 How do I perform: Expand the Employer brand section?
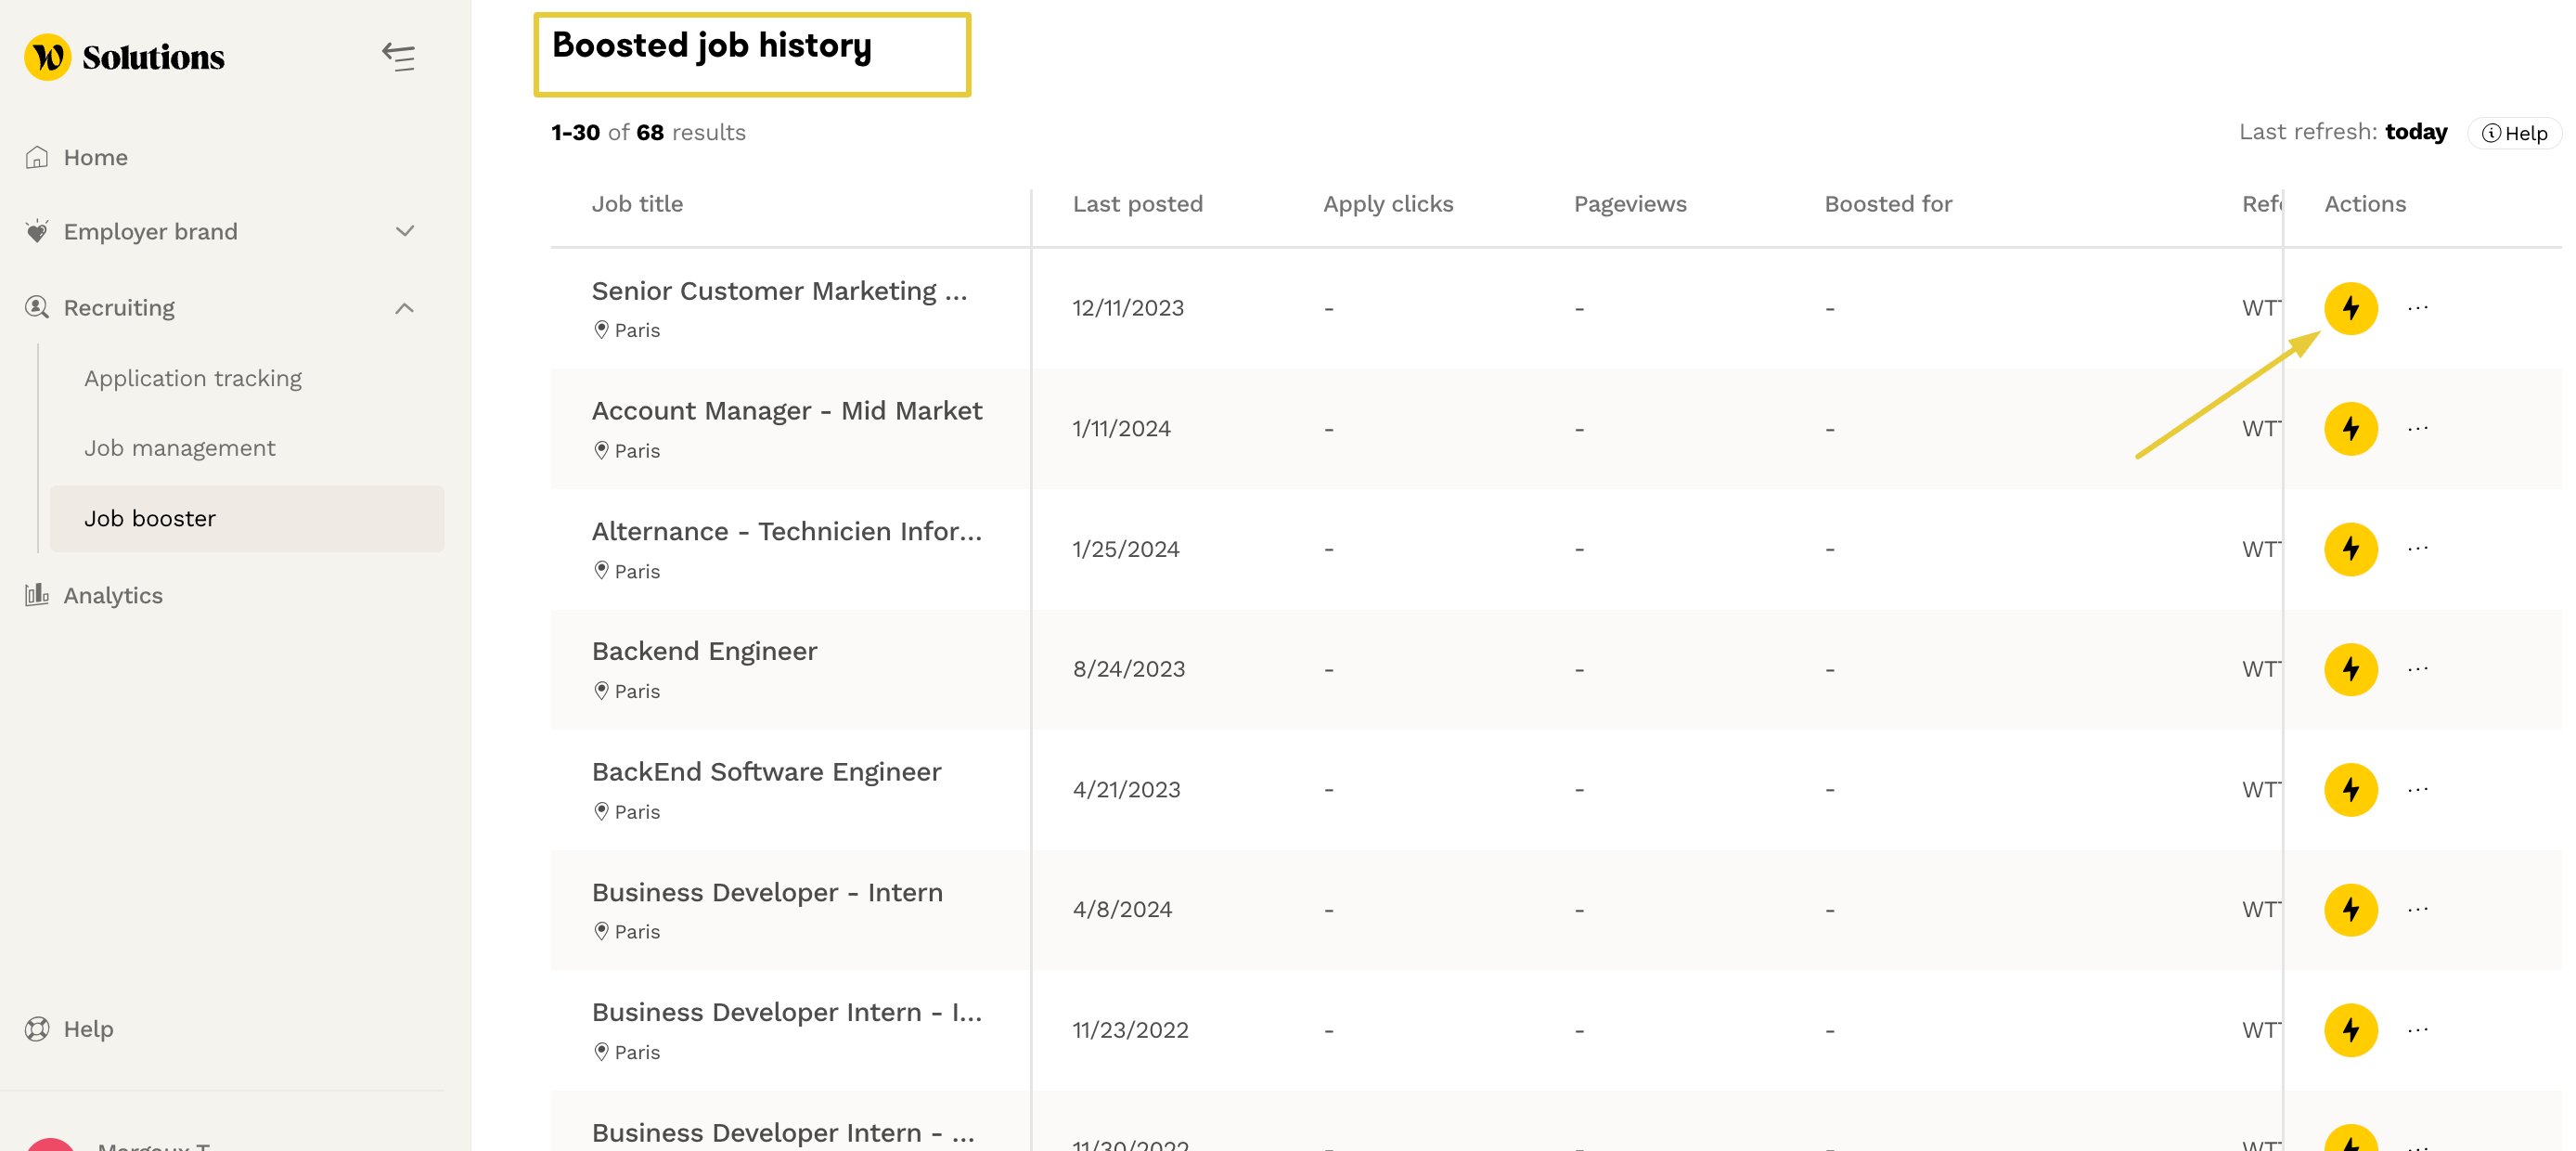point(404,231)
